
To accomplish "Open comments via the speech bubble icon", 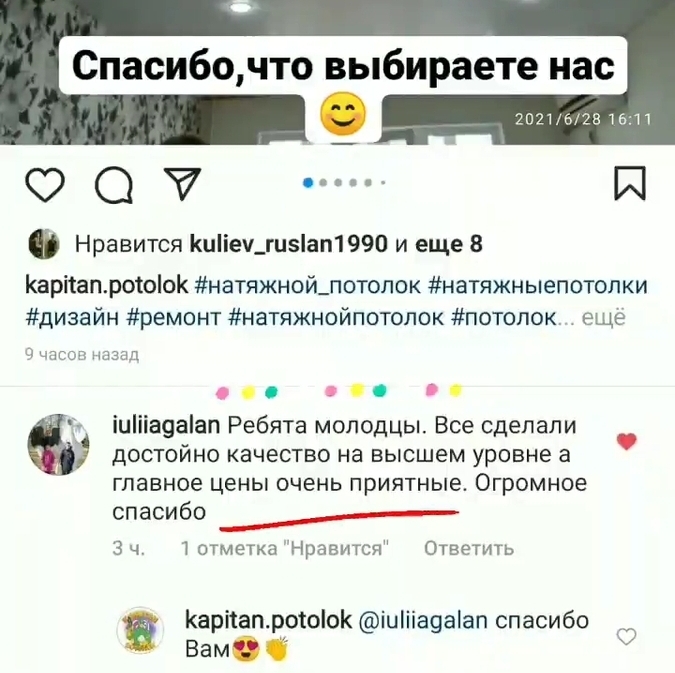I will [x=114, y=185].
